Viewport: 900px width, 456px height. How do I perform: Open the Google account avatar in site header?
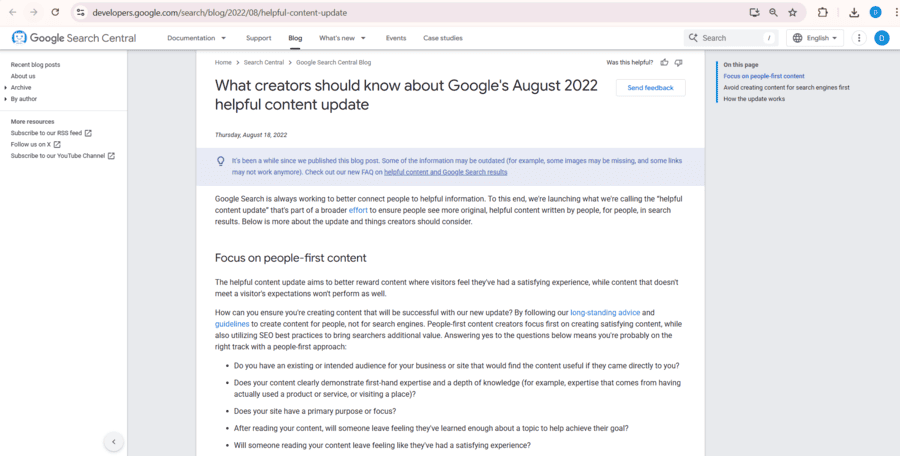[x=882, y=38]
